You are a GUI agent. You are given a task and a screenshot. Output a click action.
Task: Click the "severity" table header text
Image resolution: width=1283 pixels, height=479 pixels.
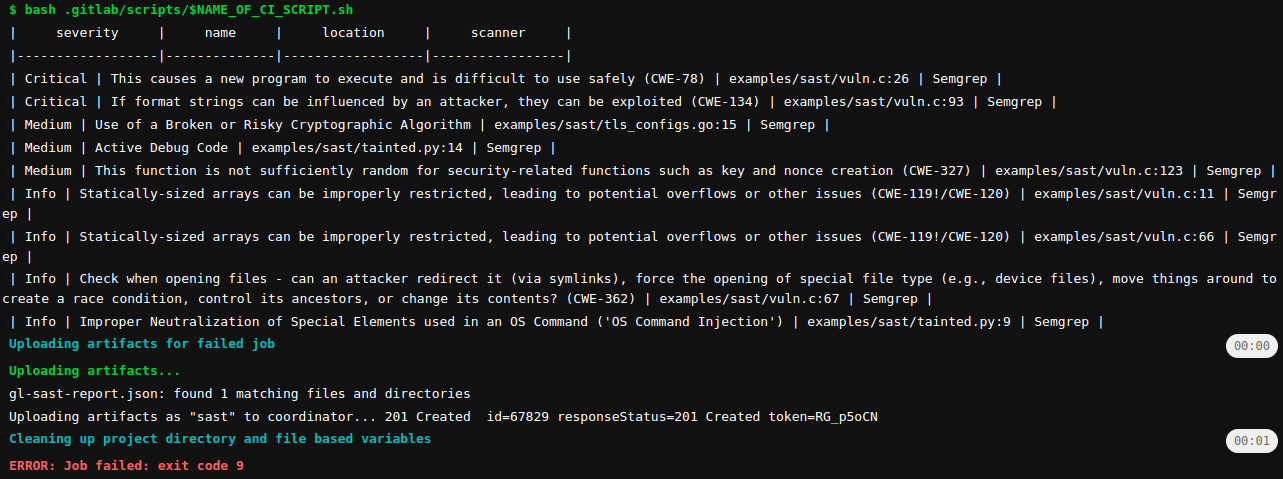[87, 33]
